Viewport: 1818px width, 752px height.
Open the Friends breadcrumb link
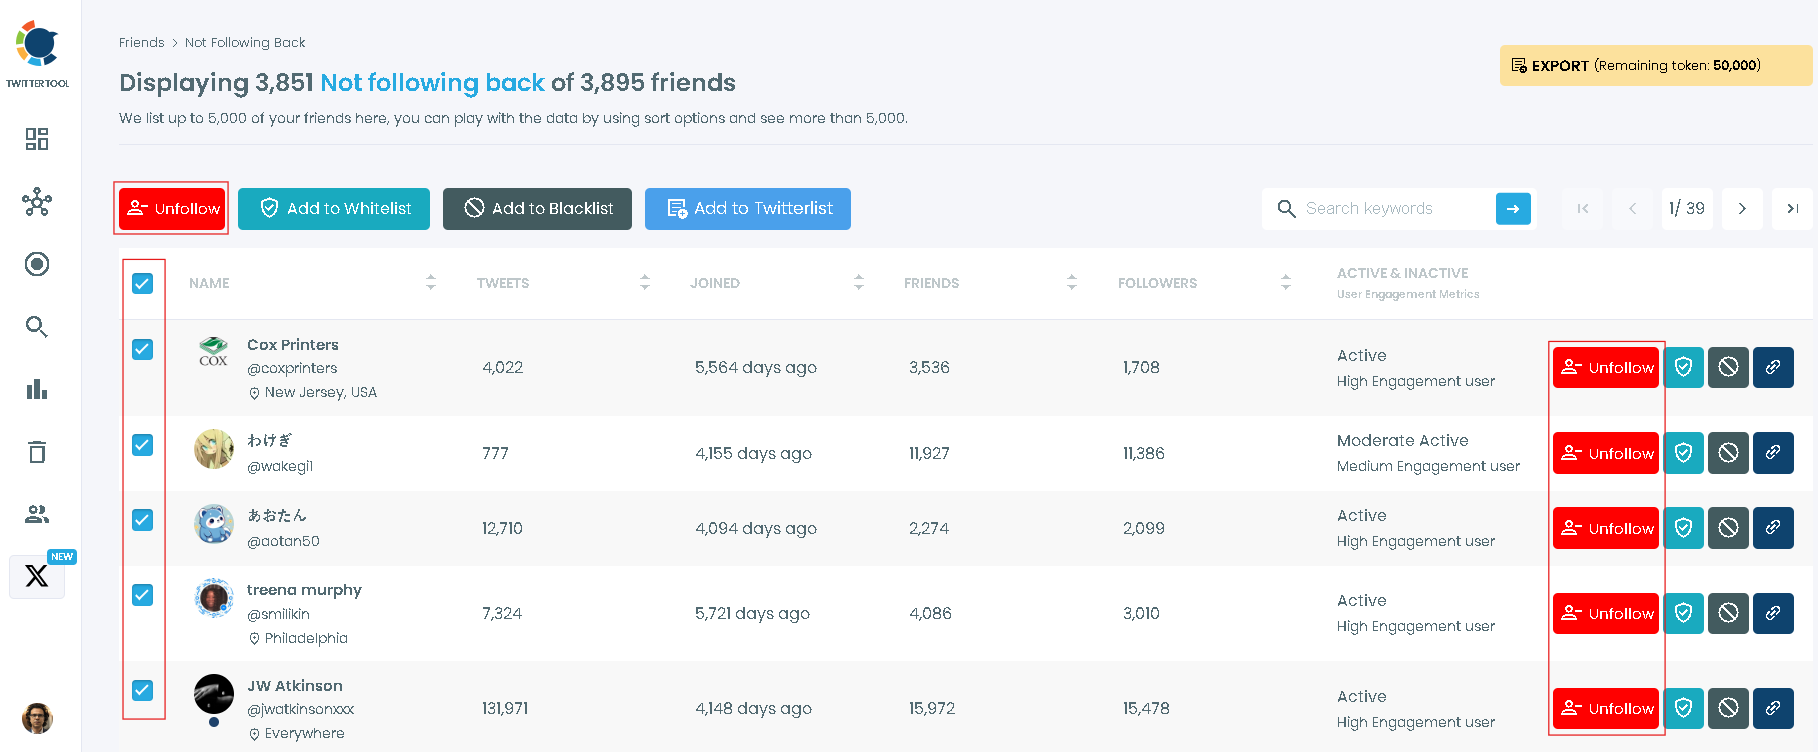[141, 43]
